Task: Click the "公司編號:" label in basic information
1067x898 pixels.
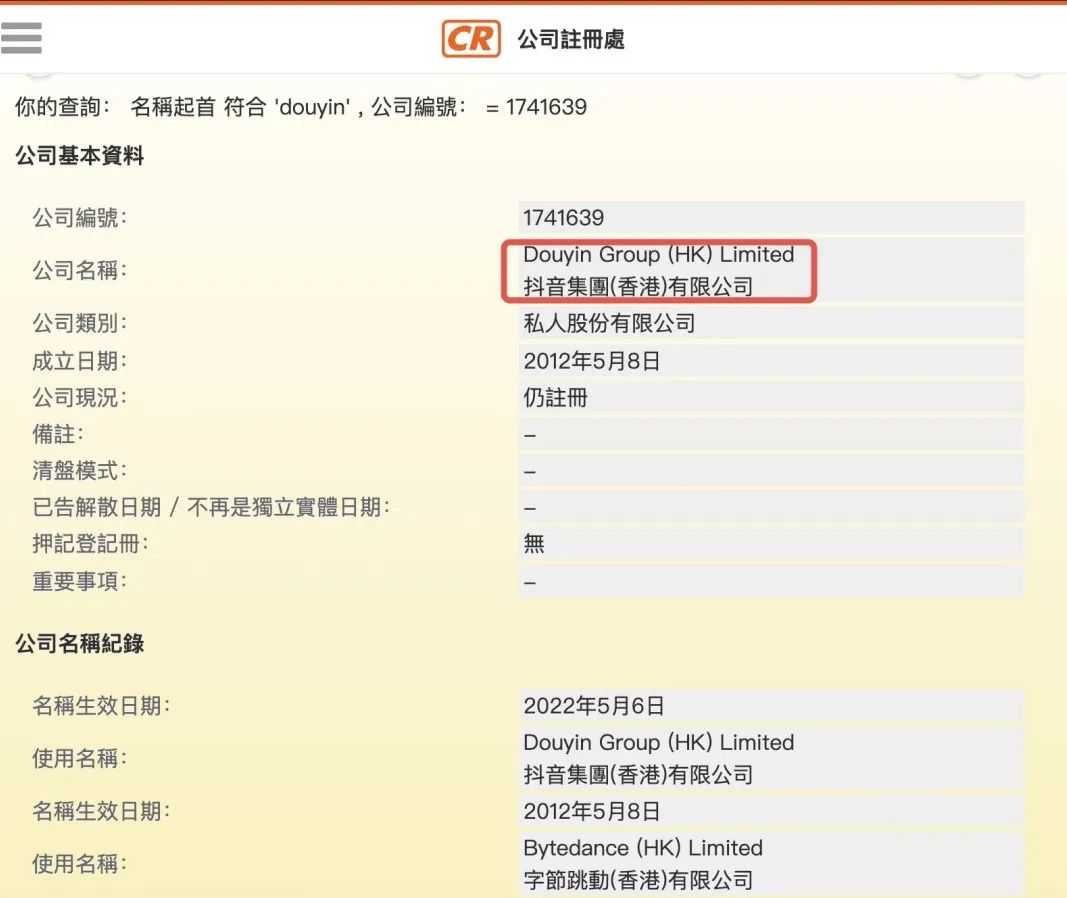Action: tap(80, 218)
